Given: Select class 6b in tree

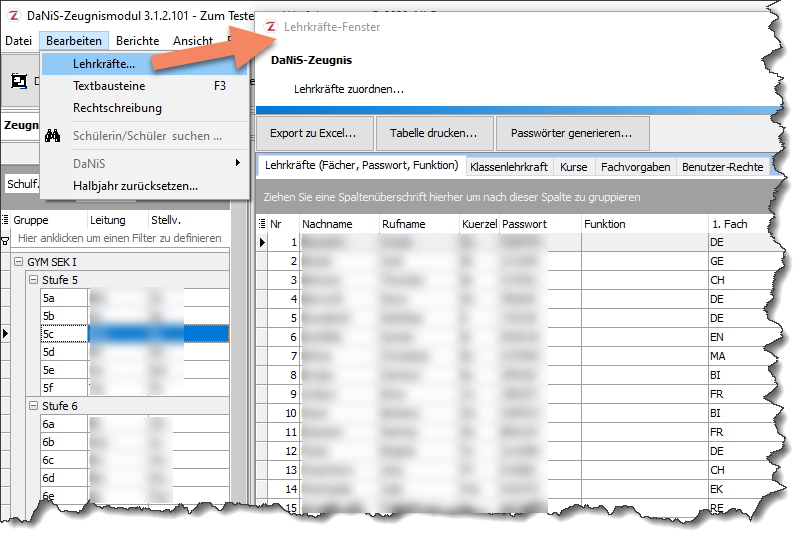Looking at the screenshot, I should (48, 442).
